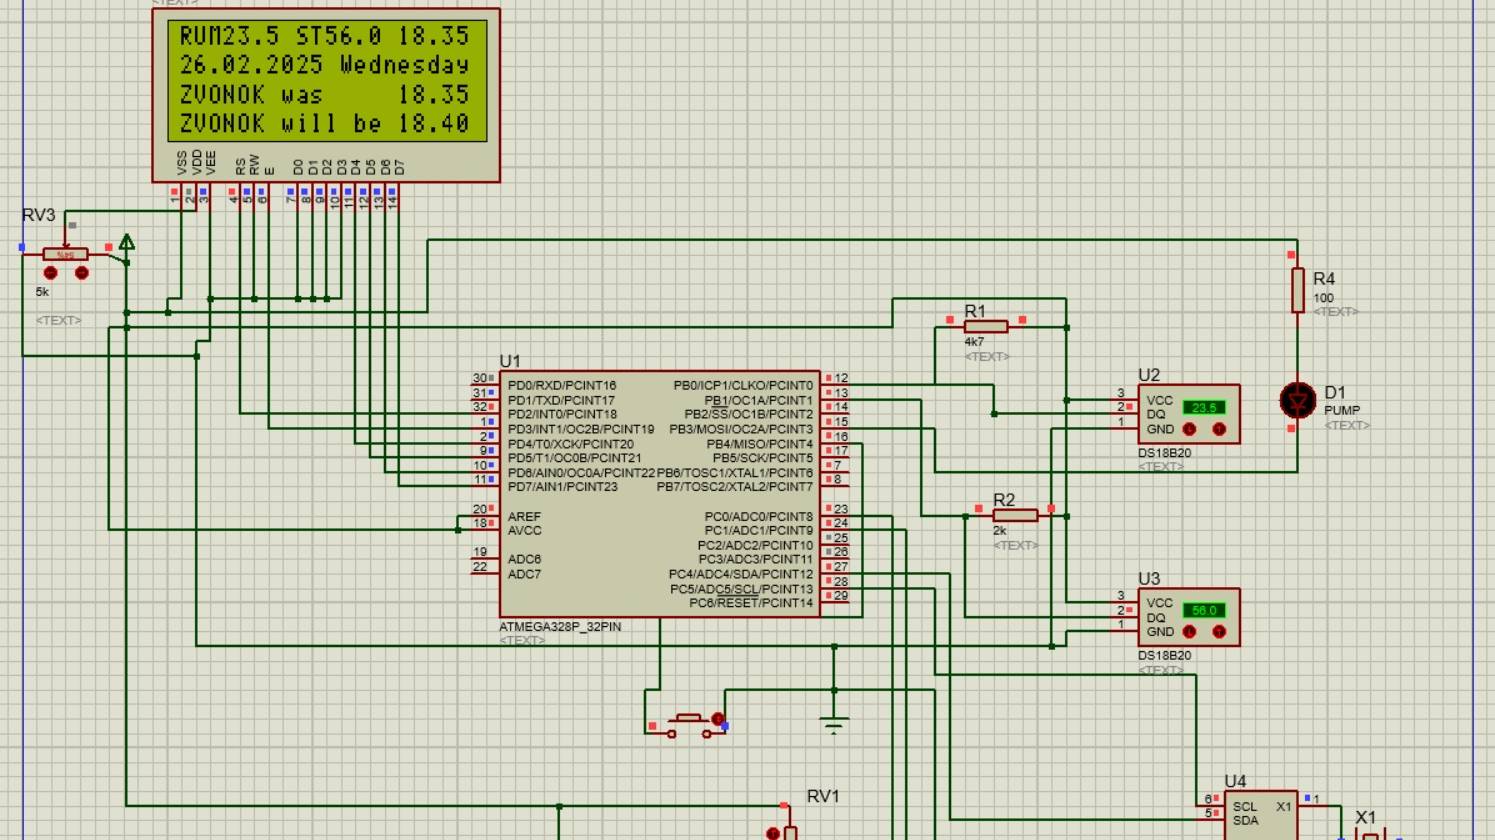Screen dimensions: 1495x840
Task: Click the U4 reference label
Action: coord(1236,782)
